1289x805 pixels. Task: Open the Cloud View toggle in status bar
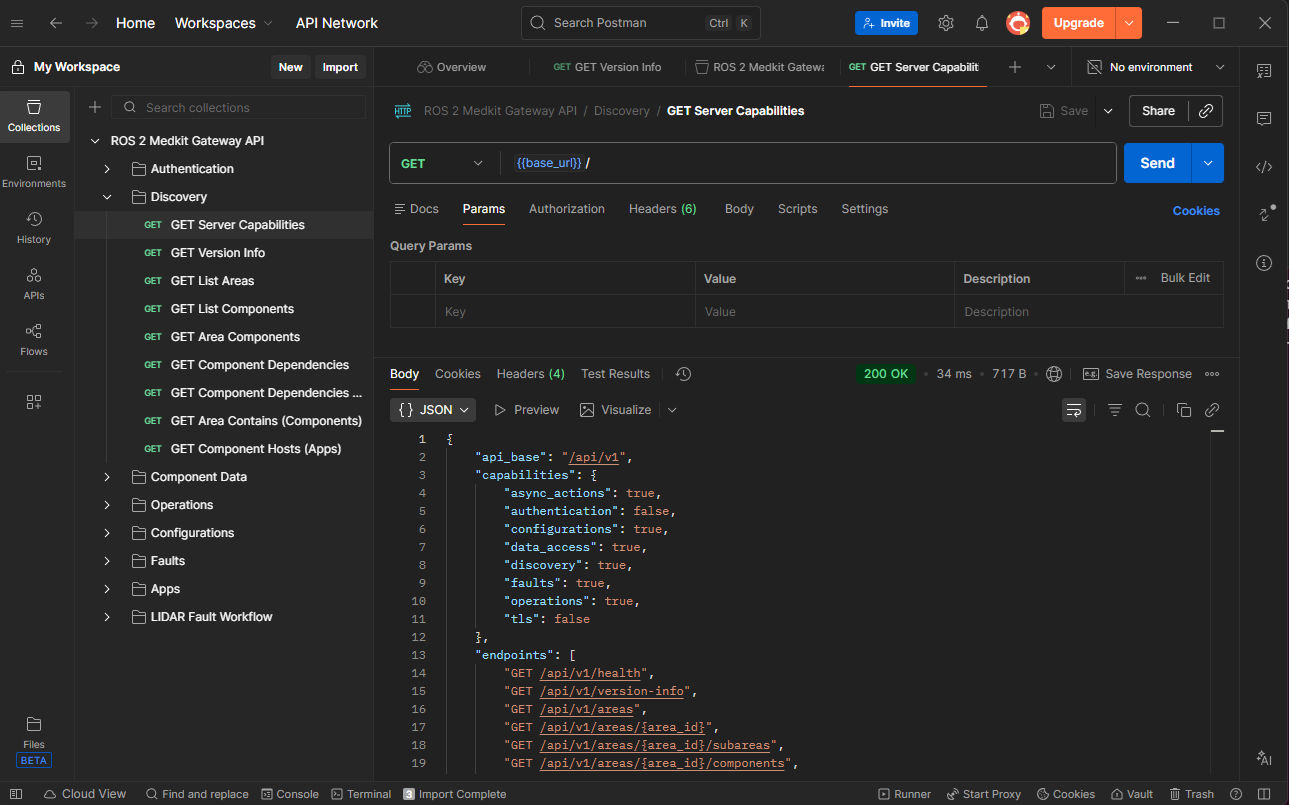[85, 794]
